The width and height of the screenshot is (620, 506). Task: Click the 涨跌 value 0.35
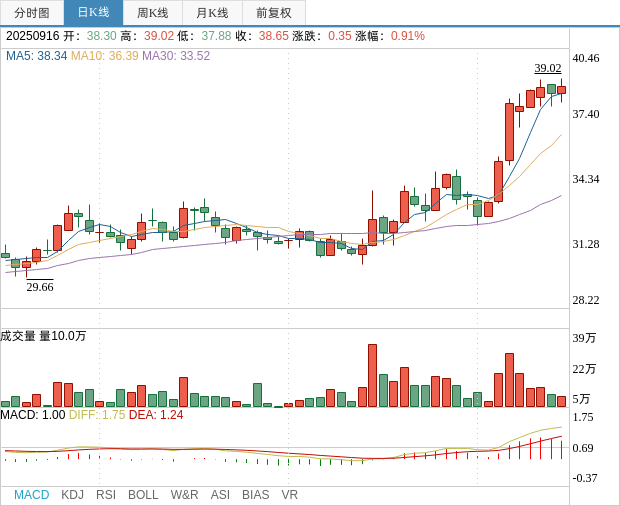340,36
